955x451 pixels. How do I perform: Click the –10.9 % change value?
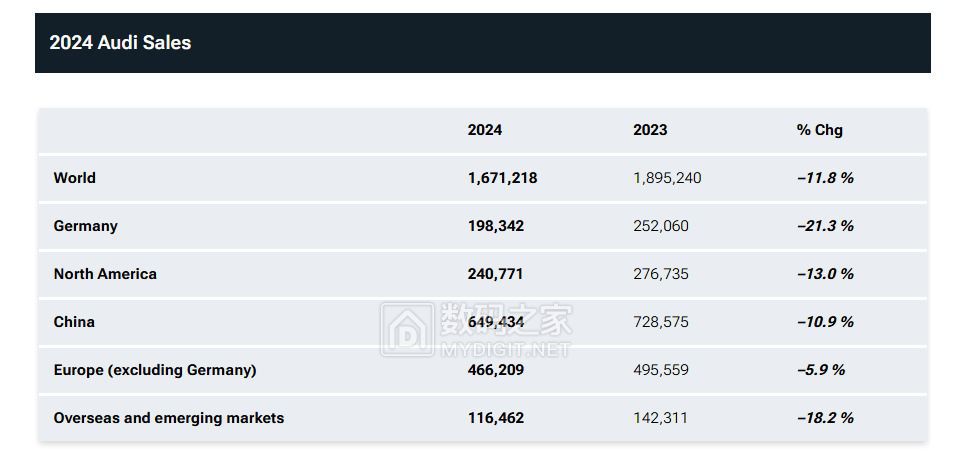825,322
